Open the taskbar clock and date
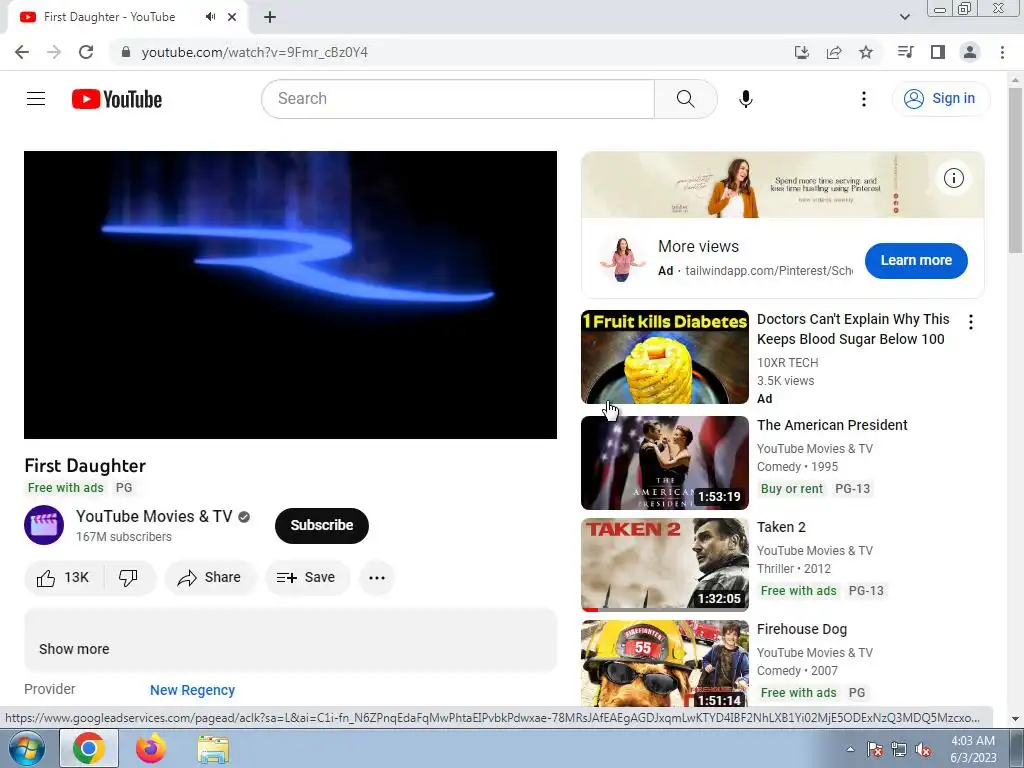 pyautogui.click(x=973, y=749)
